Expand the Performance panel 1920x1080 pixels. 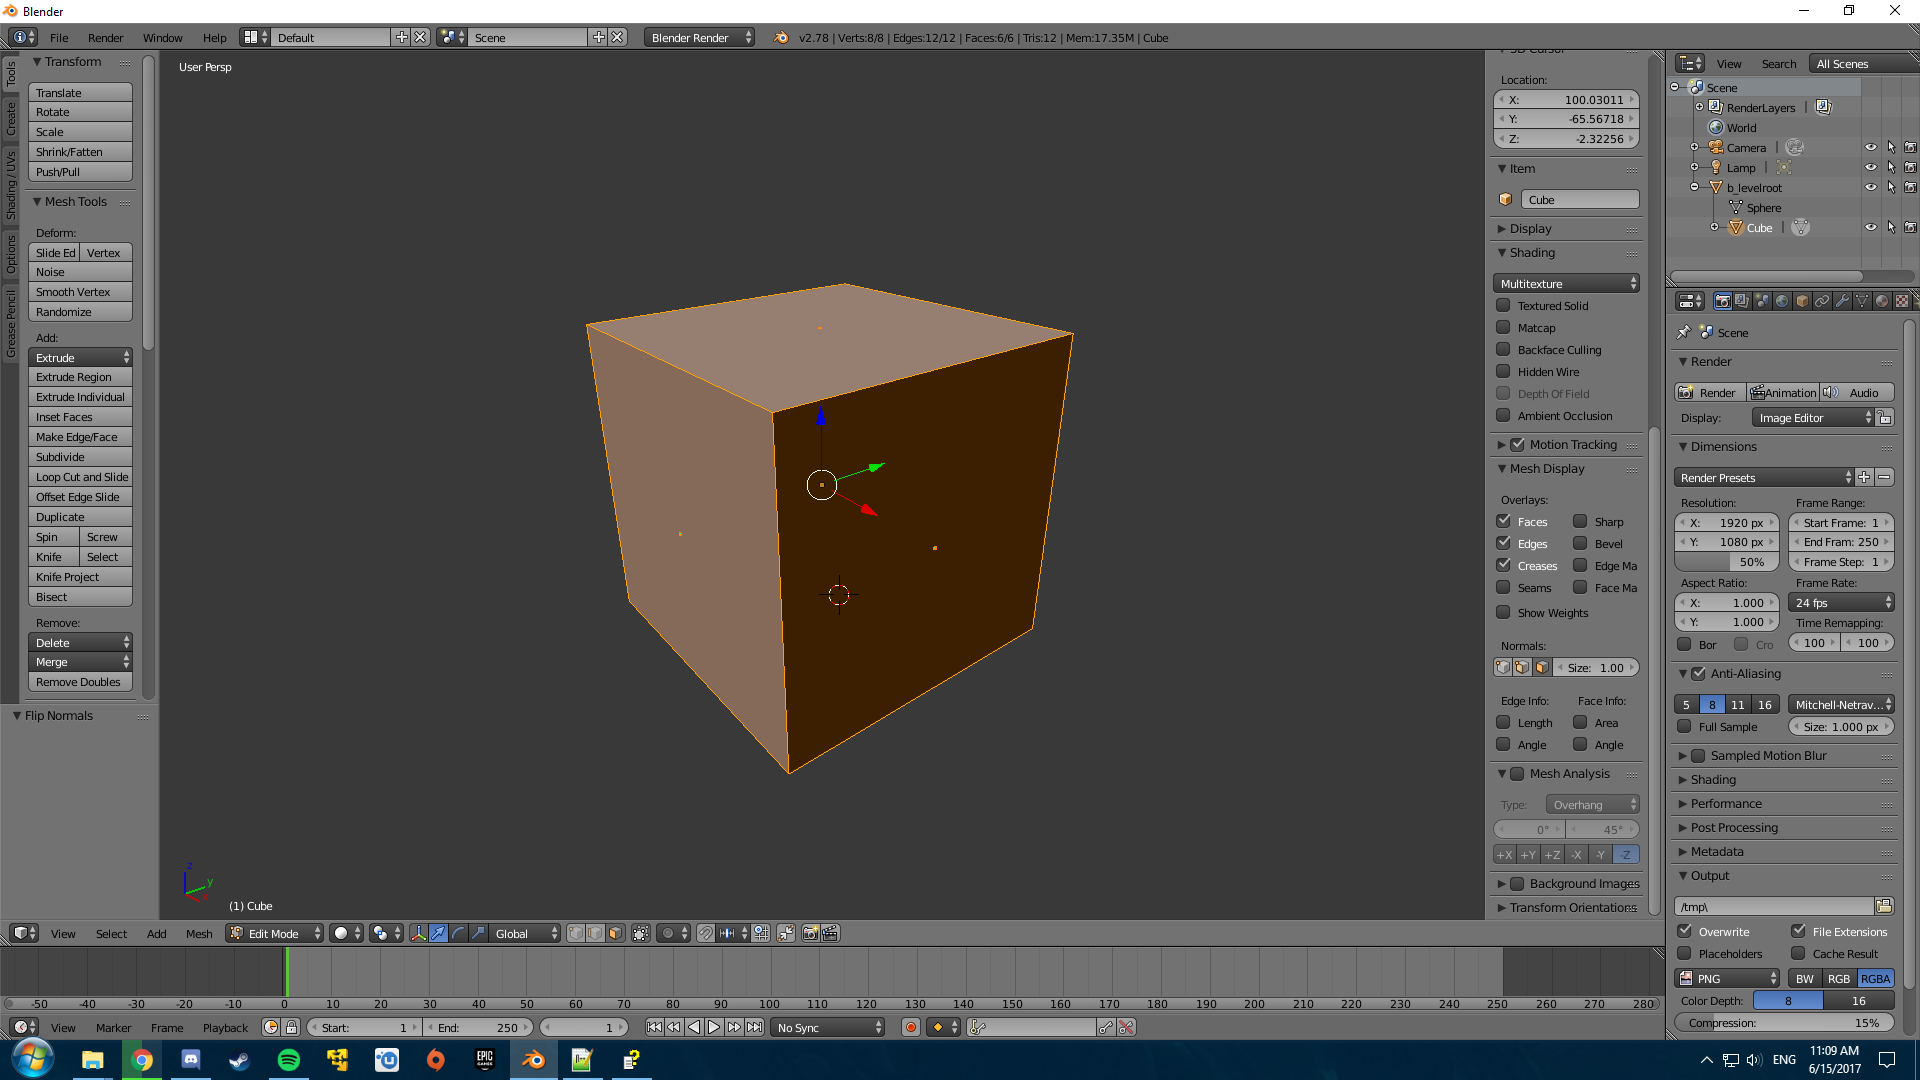[x=1726, y=804]
